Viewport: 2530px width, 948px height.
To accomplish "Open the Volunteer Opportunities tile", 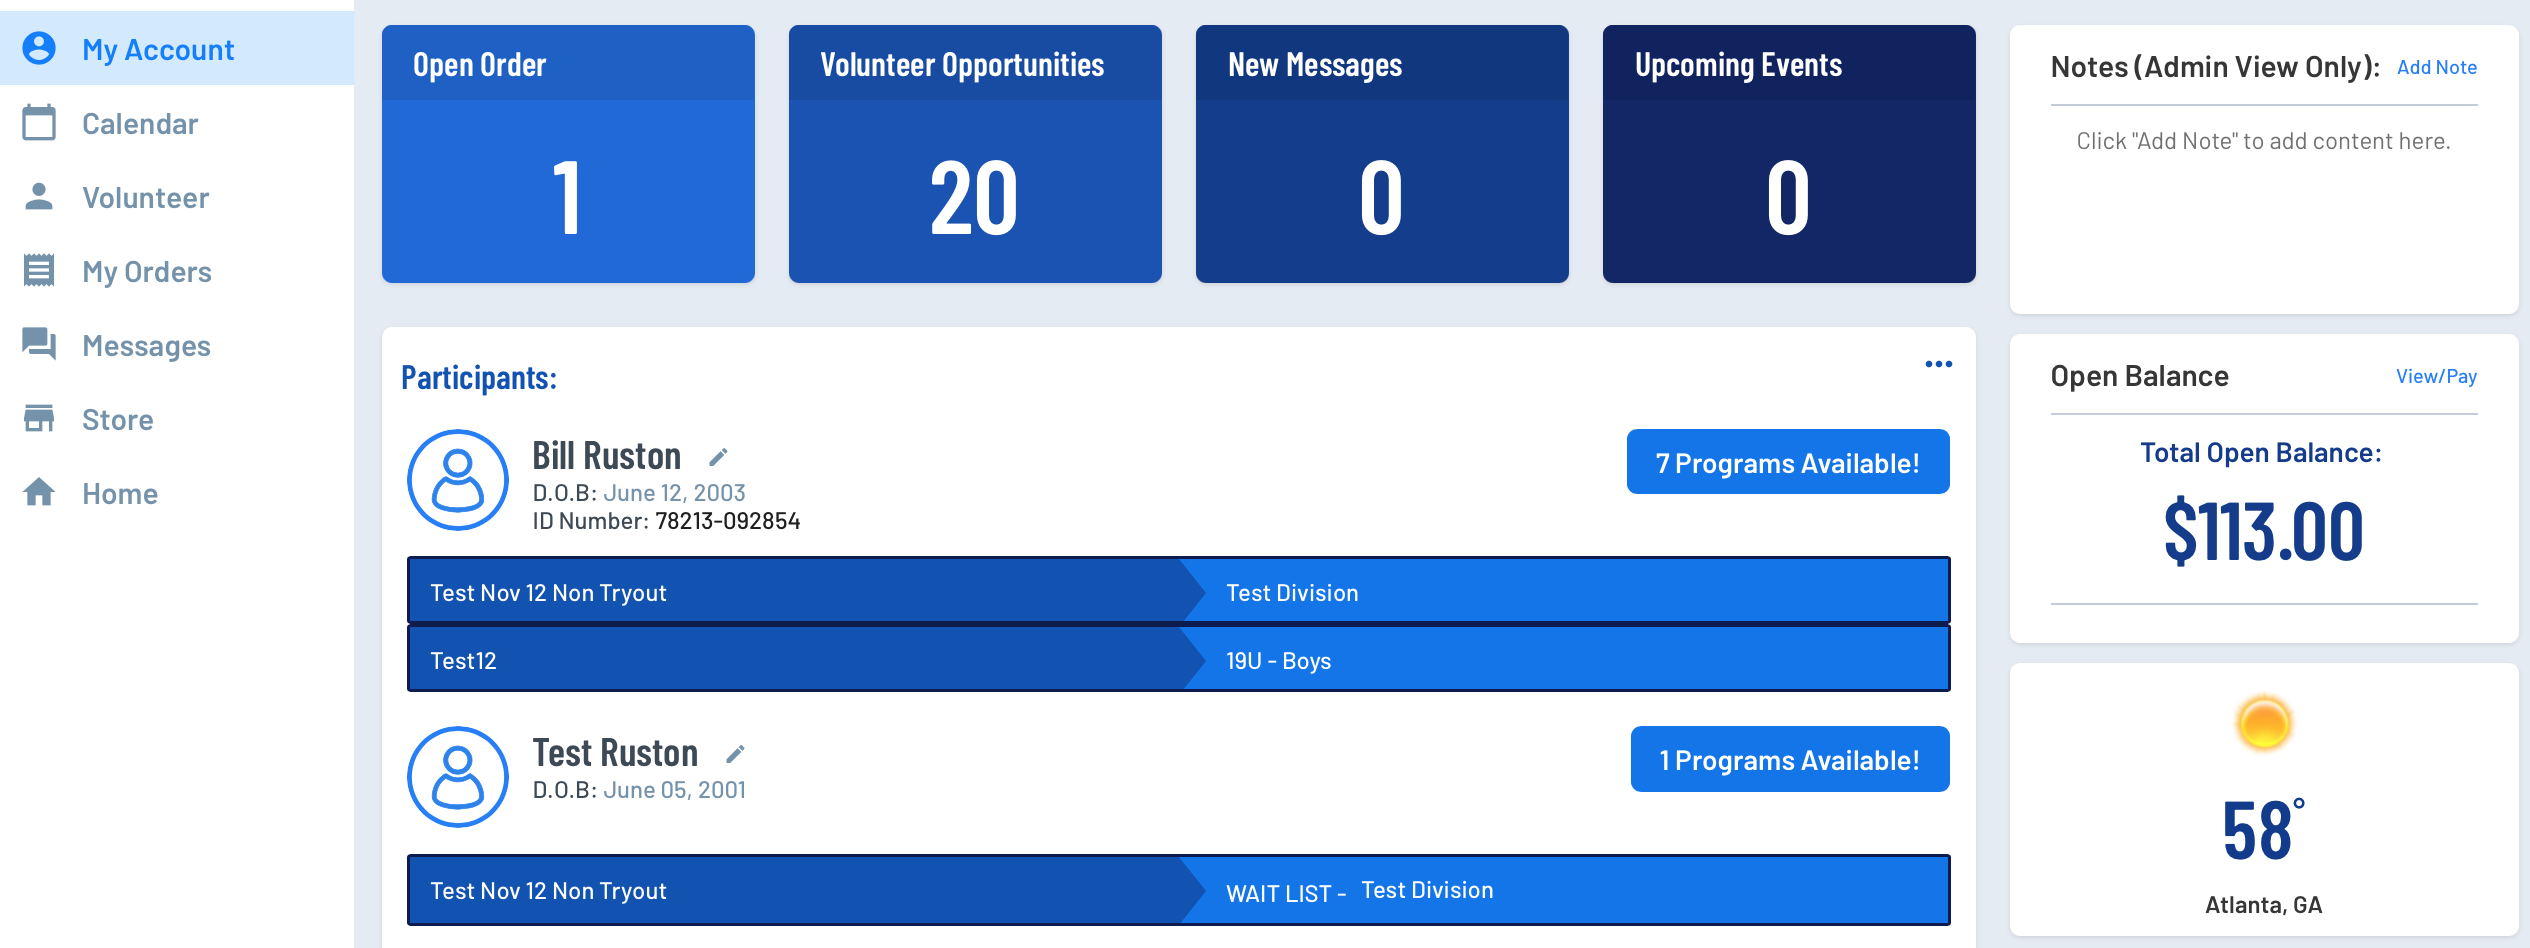I will click(975, 154).
